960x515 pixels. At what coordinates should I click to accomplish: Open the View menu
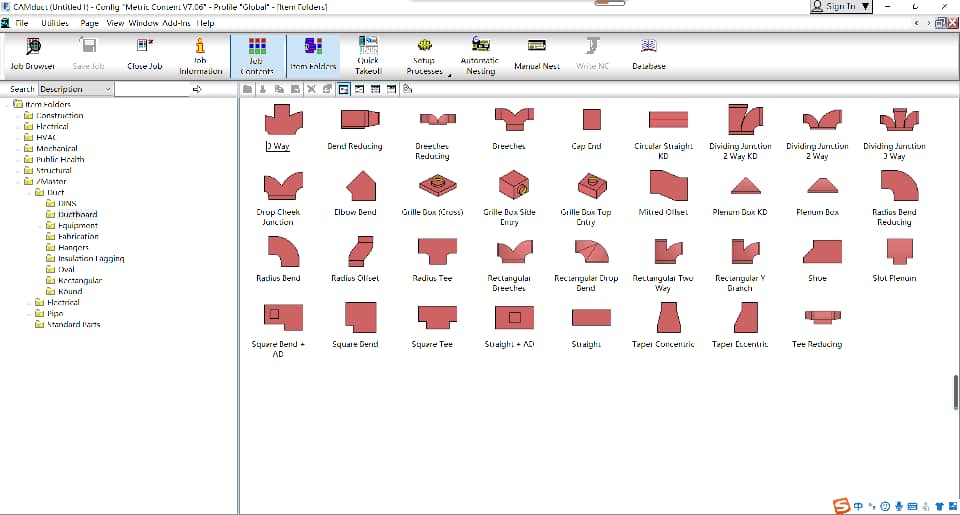tap(115, 23)
